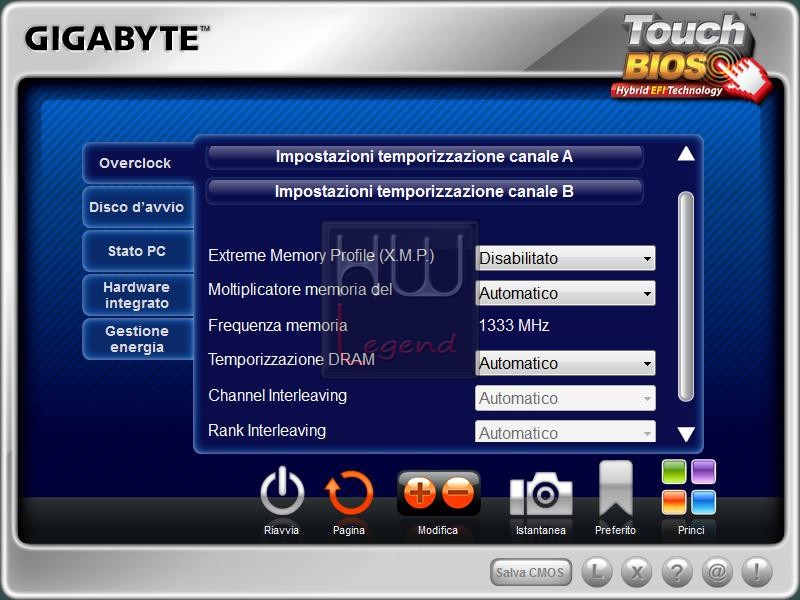Viewport: 800px width, 600px height.
Task: Select the Gestione energia tab
Action: [138, 339]
